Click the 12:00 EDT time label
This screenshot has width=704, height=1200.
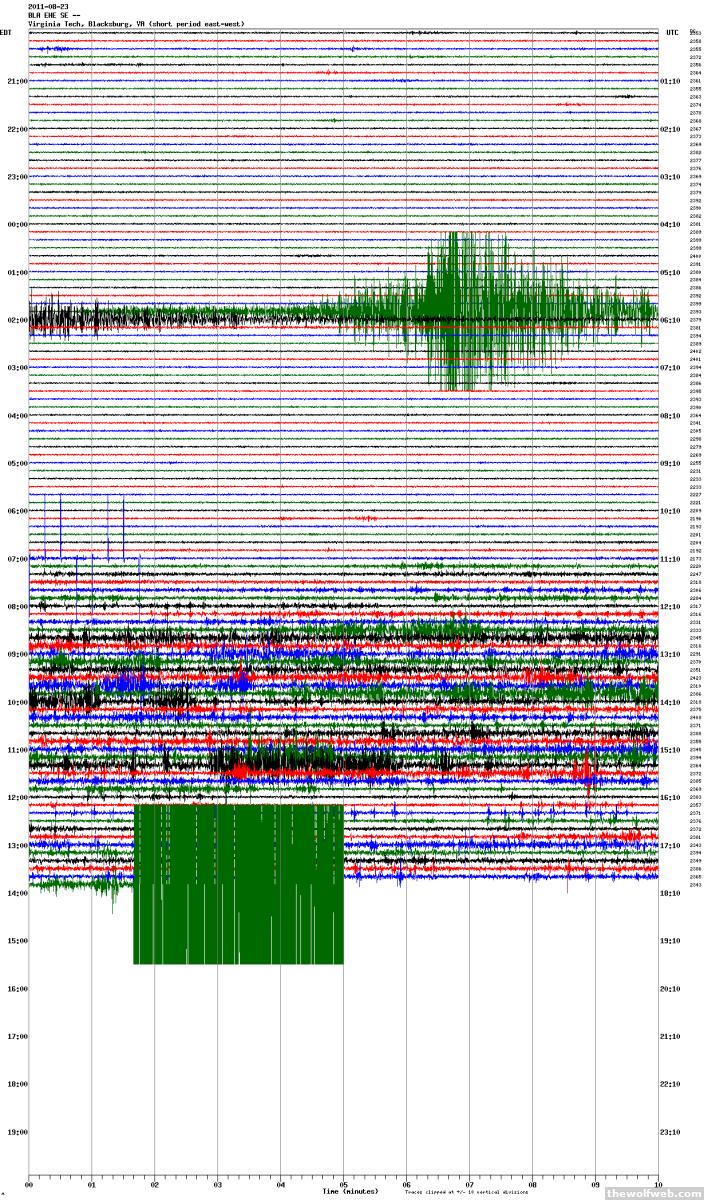17,798
